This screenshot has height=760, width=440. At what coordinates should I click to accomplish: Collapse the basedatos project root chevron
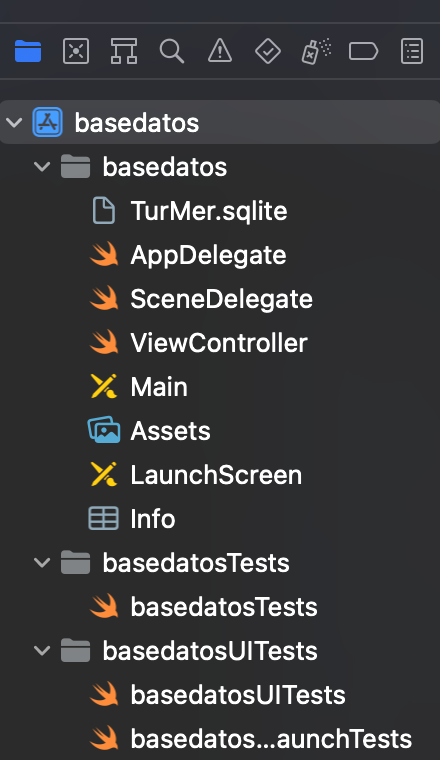[15, 122]
